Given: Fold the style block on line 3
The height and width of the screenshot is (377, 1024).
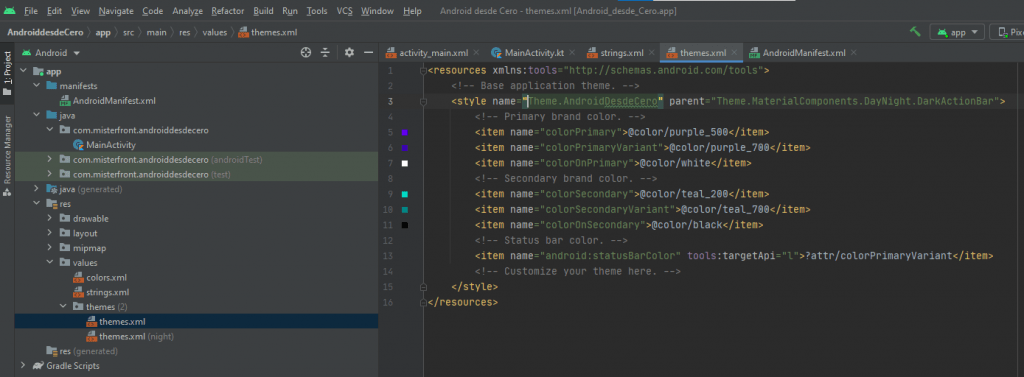Looking at the screenshot, I should tap(423, 101).
